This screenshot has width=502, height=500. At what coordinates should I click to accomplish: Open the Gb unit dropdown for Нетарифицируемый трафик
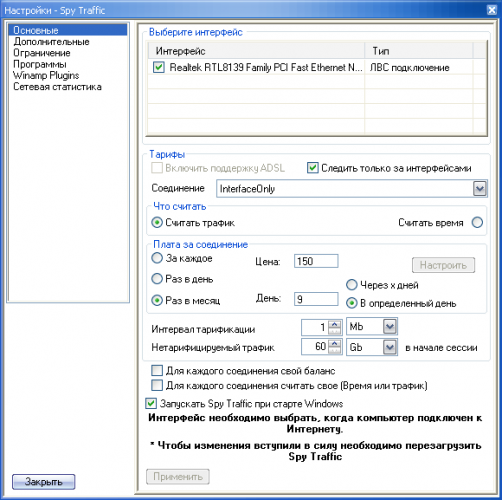(x=390, y=347)
